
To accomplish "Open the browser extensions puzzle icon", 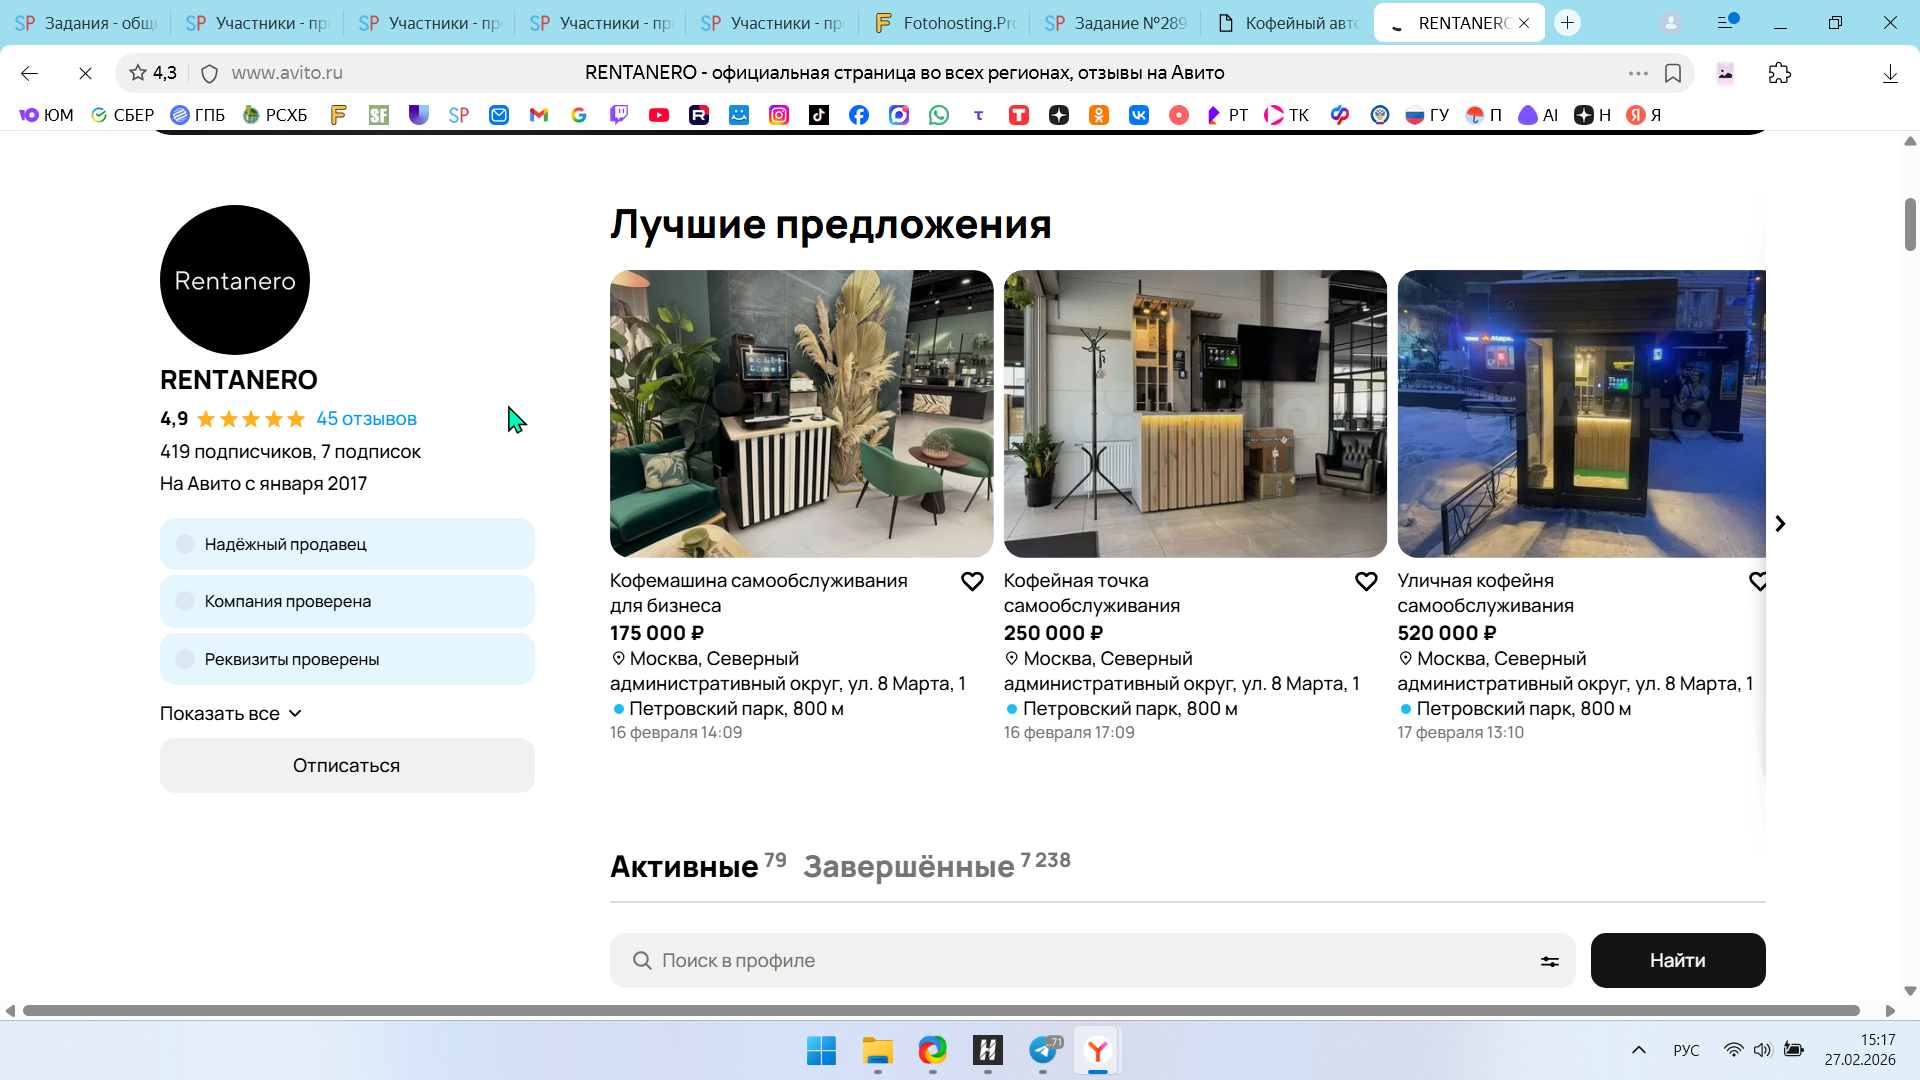I will (1780, 73).
